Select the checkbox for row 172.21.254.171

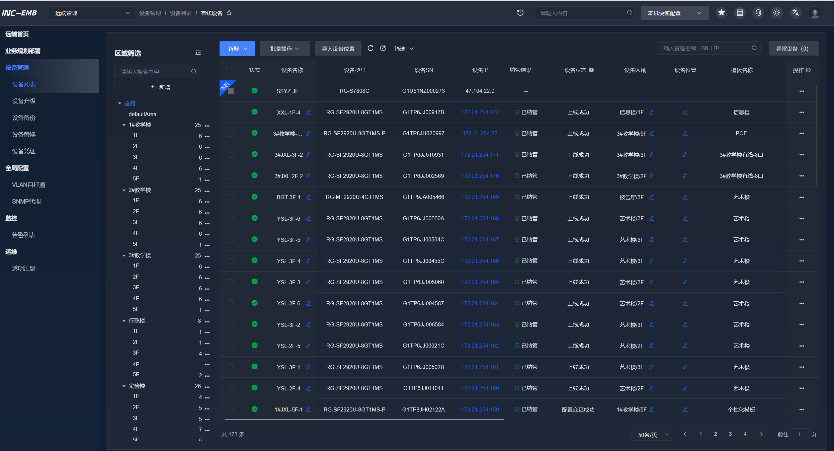pos(231,155)
